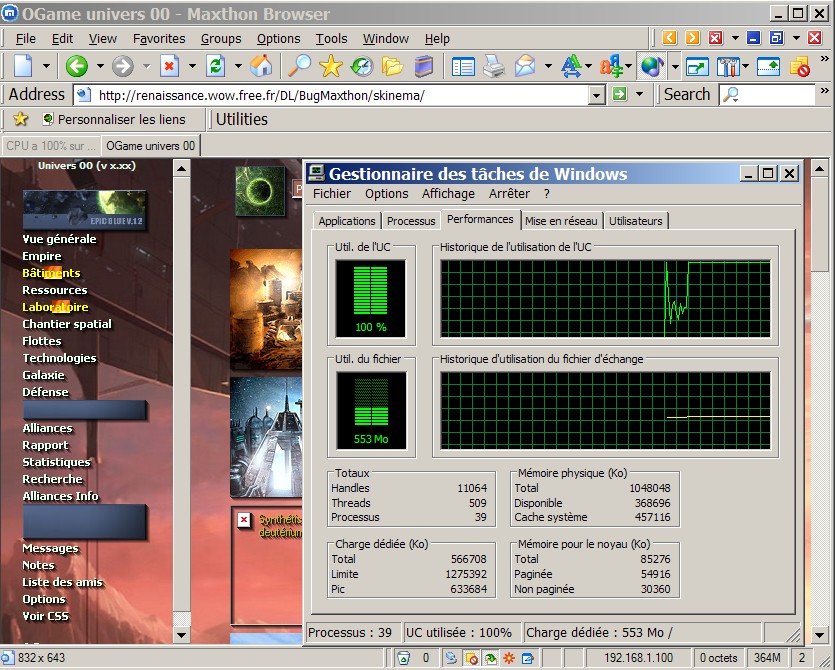Print the page using the printer icon
835x670 pixels.
[494, 67]
